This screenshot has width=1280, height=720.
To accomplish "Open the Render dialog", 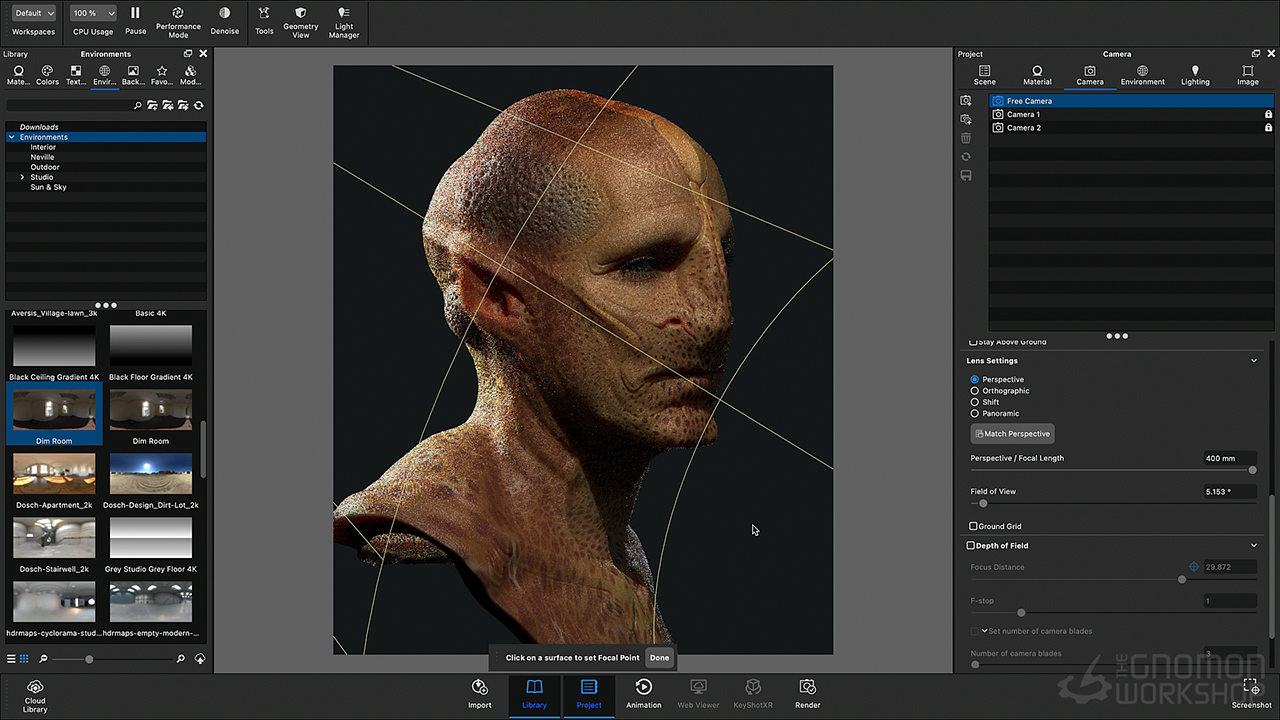I will [x=807, y=687].
